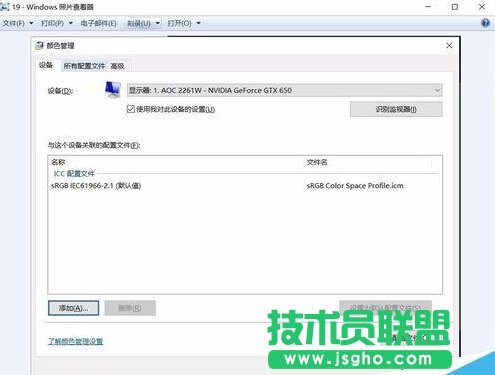
Task: Click the blue help question mark icon
Action: (485, 23)
